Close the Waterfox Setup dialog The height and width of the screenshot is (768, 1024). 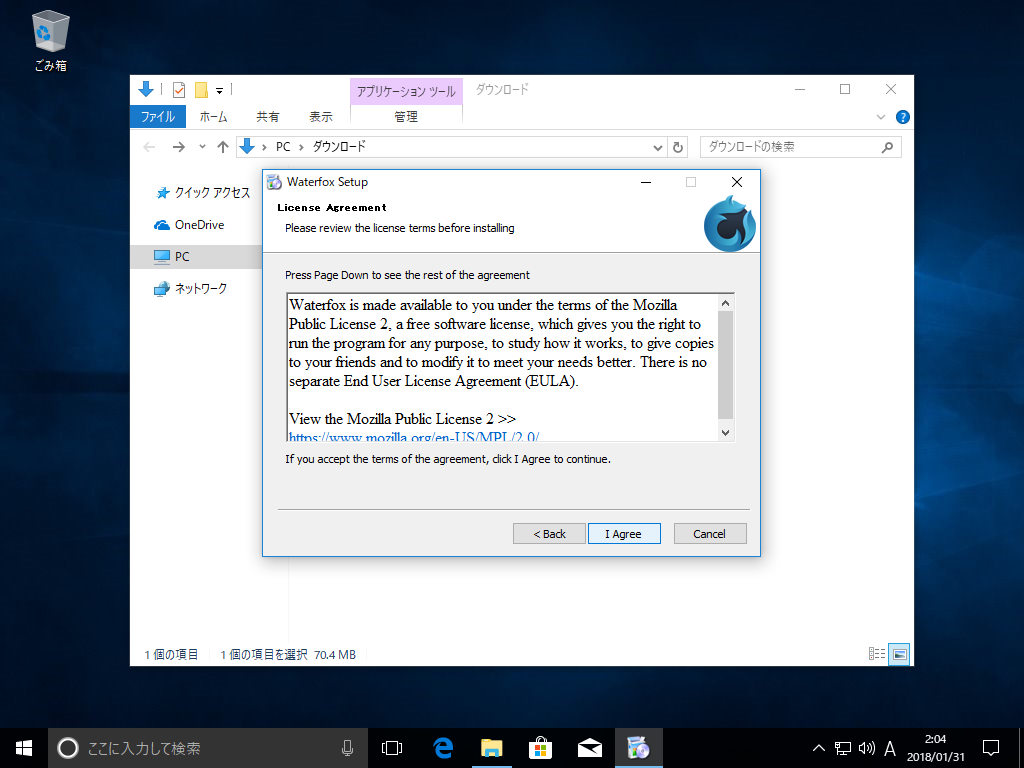click(737, 182)
